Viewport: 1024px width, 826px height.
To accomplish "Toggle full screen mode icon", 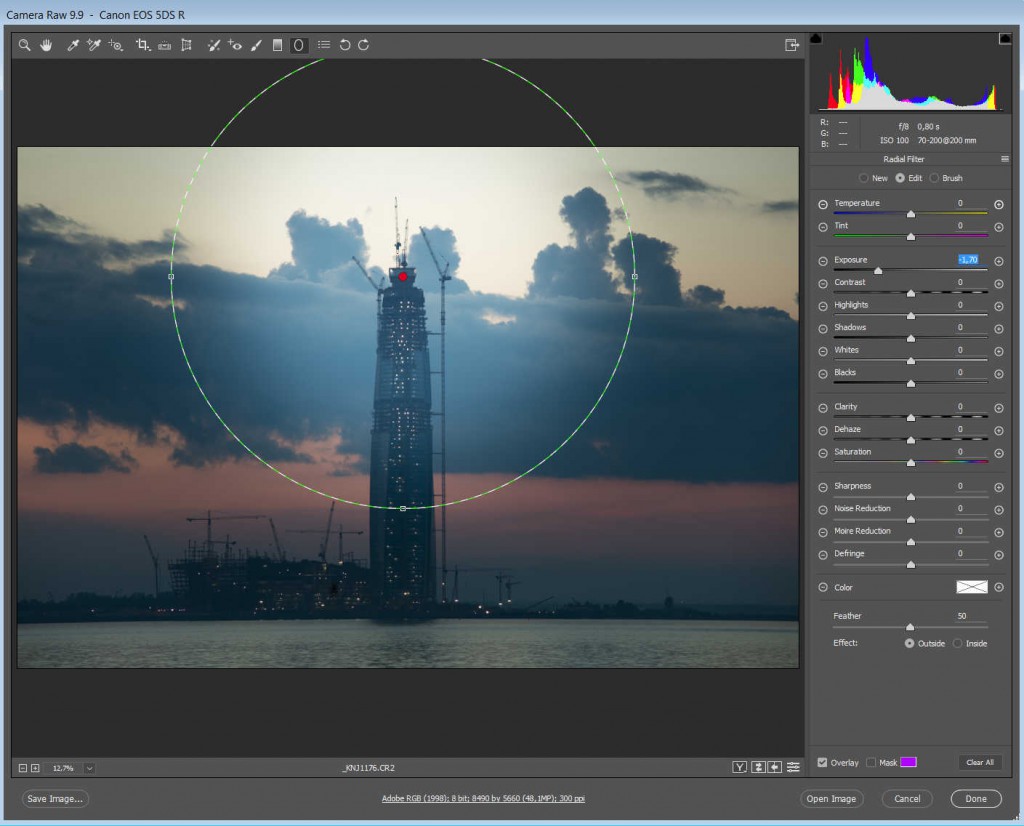I will coord(791,45).
